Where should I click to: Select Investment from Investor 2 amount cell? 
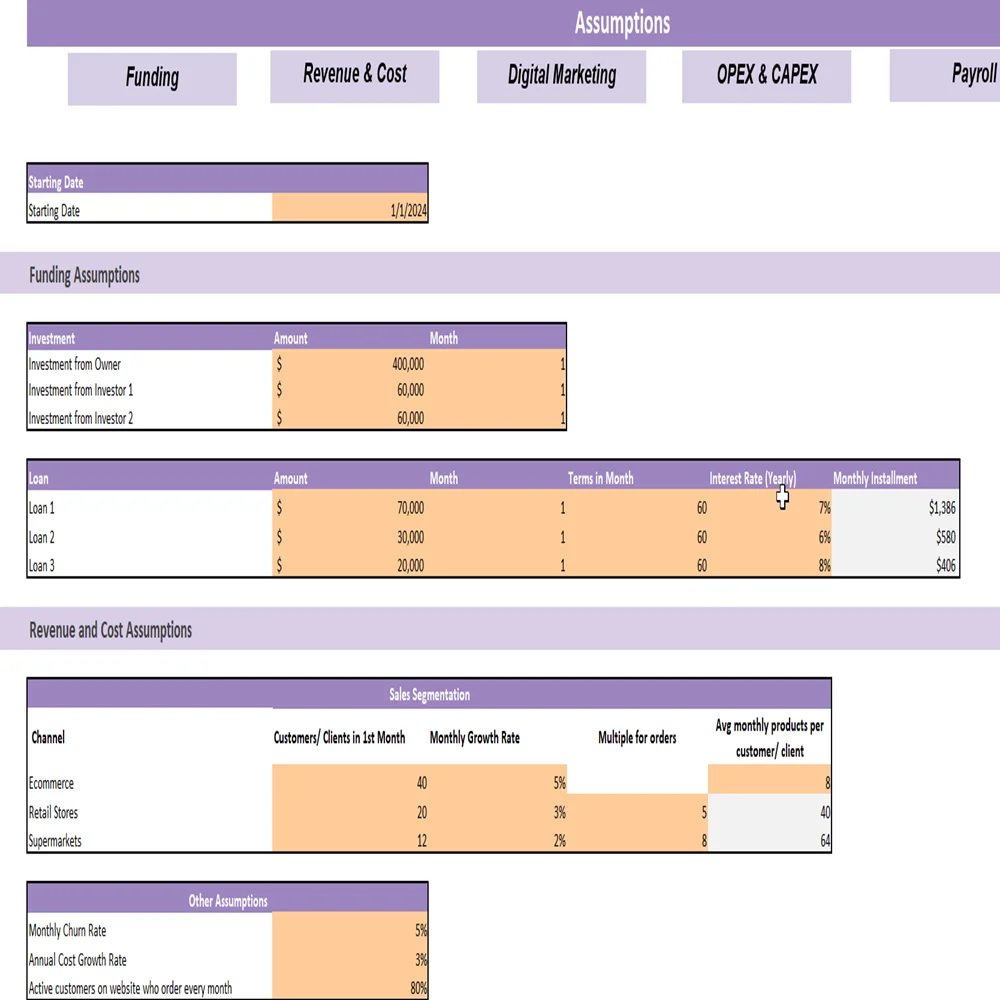point(349,418)
